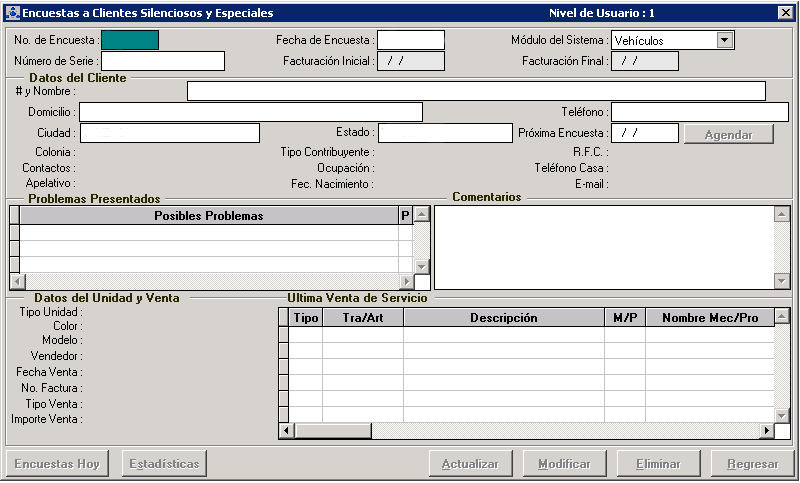Click the No. de Encuesta teal field
This screenshot has width=800, height=483.
pyautogui.click(x=130, y=41)
